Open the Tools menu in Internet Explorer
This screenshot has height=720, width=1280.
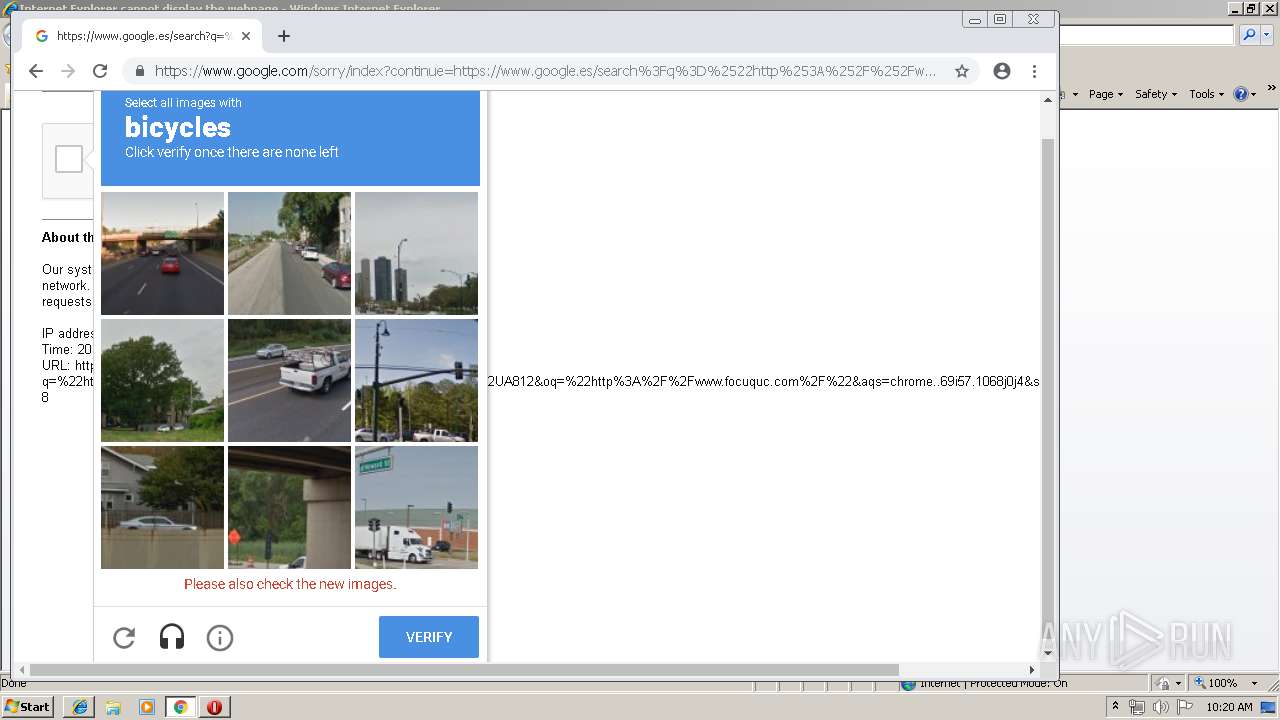[x=1206, y=94]
